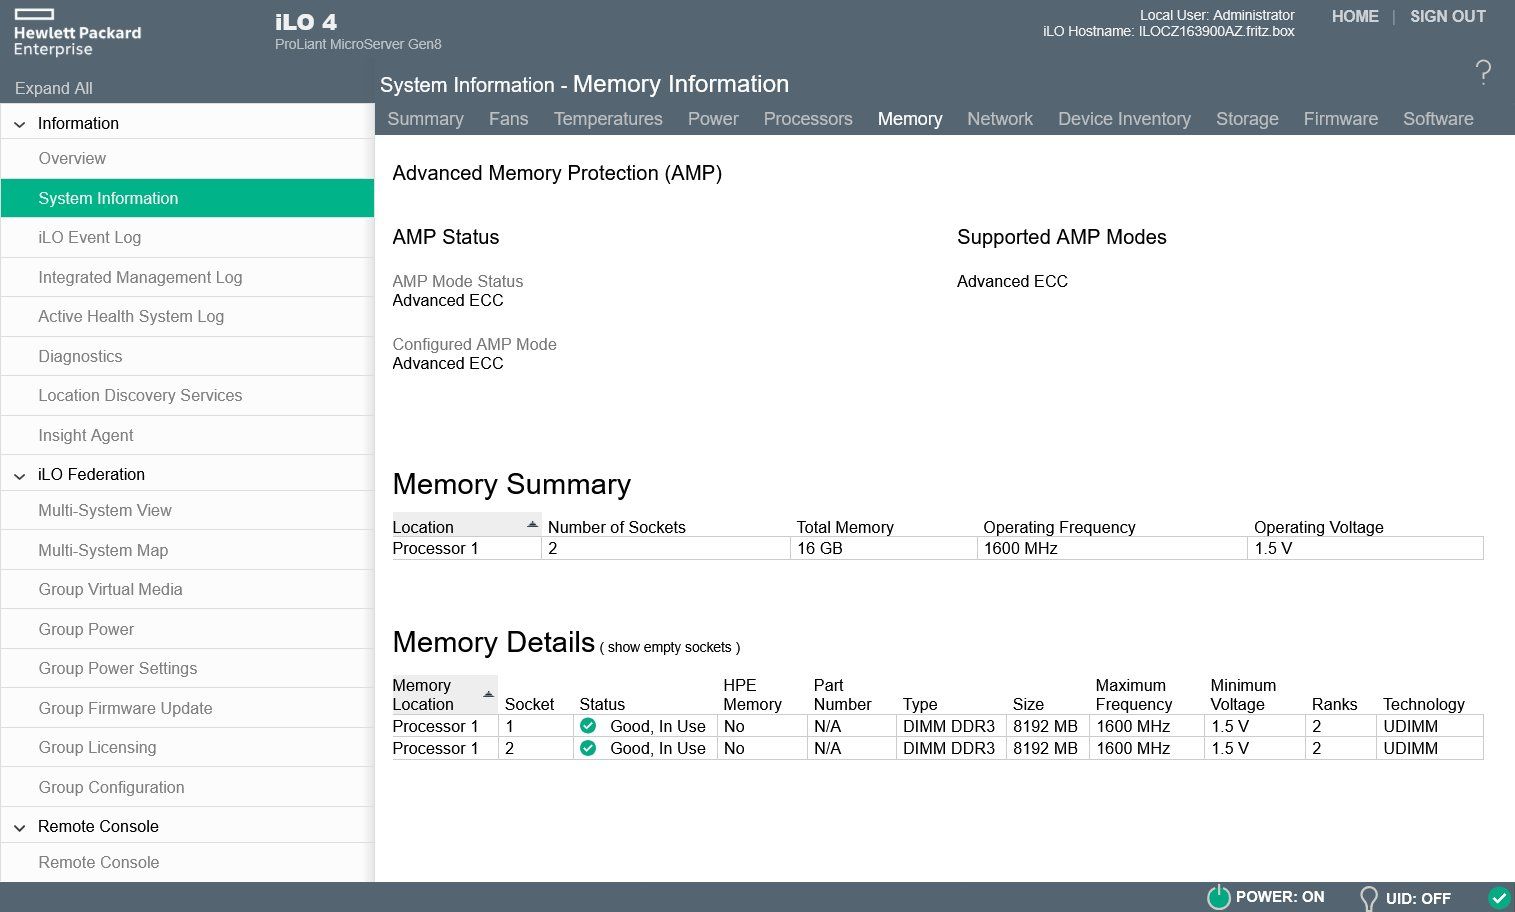Open Integrated Management Log
The height and width of the screenshot is (912, 1515).
[187, 277]
